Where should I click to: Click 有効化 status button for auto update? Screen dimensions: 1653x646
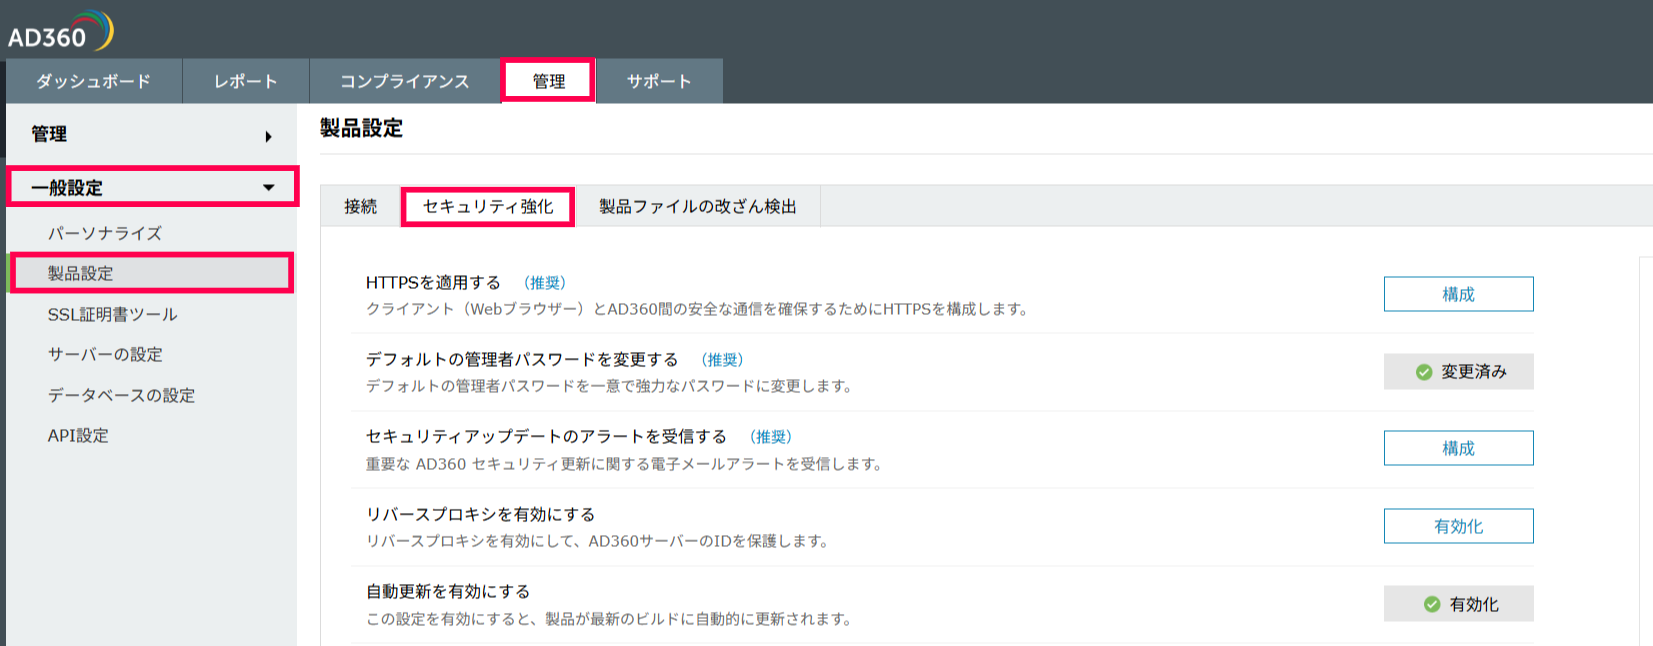tap(1458, 604)
